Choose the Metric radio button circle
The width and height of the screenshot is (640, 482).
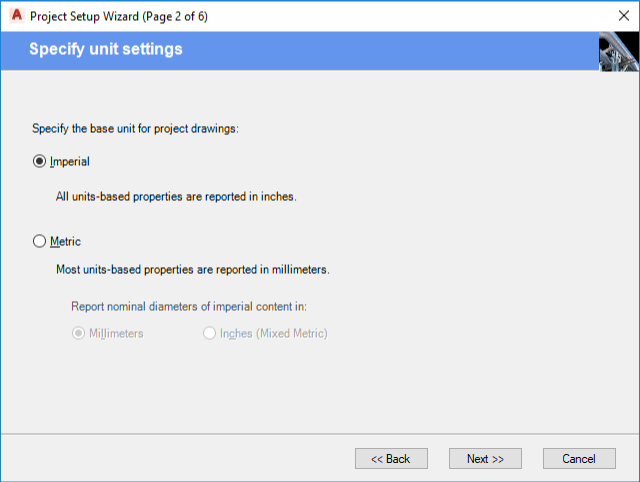tap(40, 241)
